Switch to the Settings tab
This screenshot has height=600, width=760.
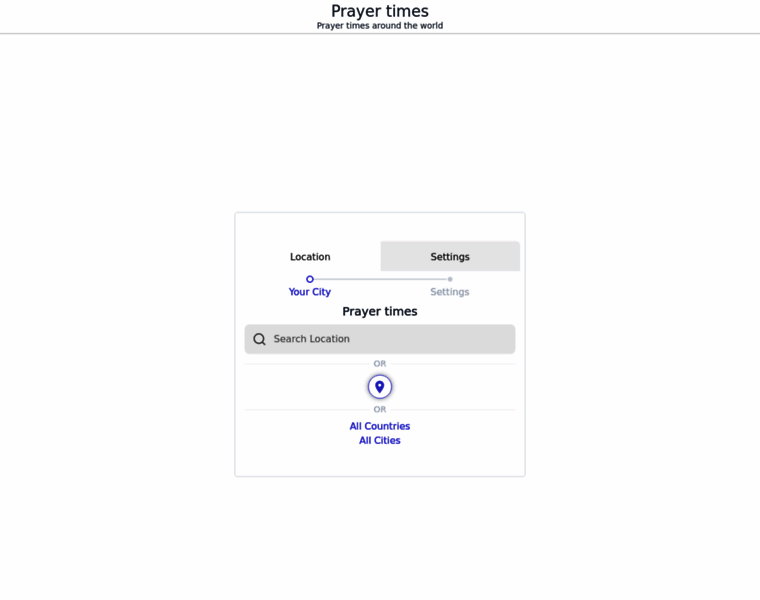tap(450, 256)
